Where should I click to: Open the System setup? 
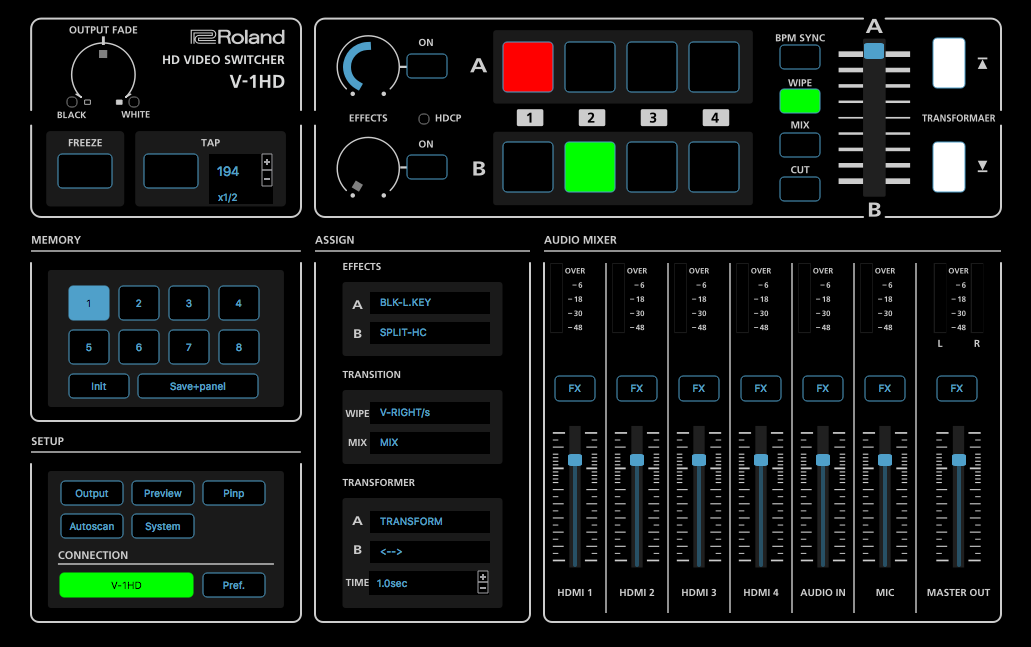(162, 526)
